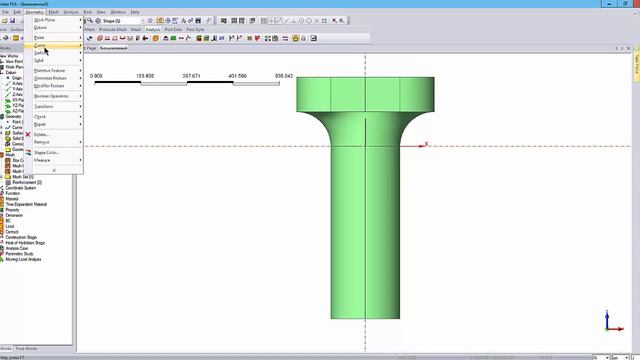
Task: Click the selected orange view icon
Action: tap(160, 20)
